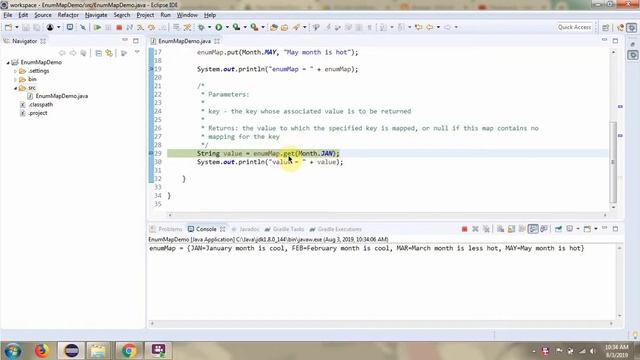Image resolution: width=640 pixels, height=360 pixels.
Task: Open the Open Console dropdown arrow
Action: click(x=596, y=229)
